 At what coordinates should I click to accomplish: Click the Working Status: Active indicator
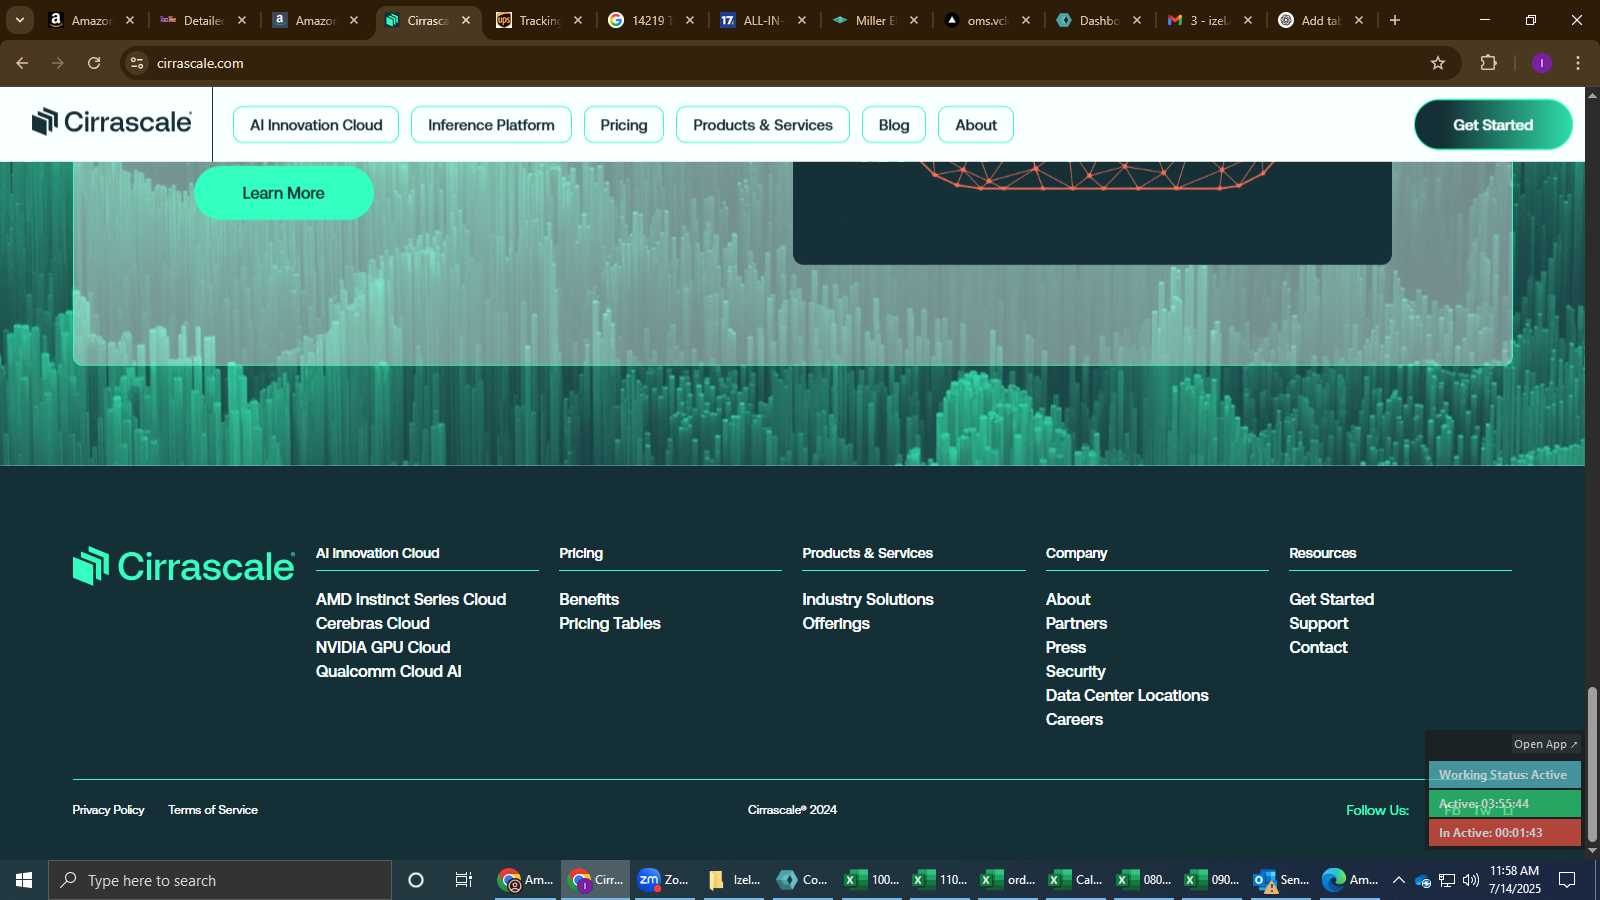pos(1504,775)
